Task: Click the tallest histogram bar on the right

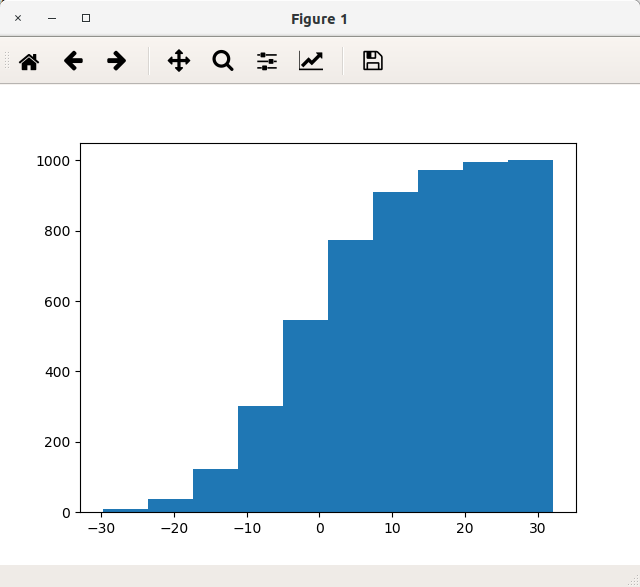Action: point(530,340)
